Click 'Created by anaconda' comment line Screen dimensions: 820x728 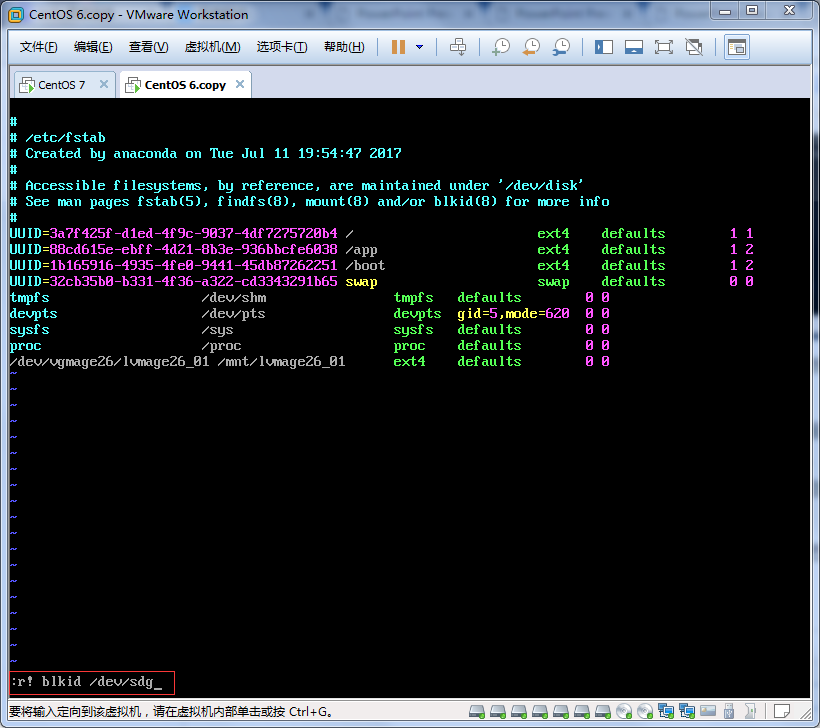(x=206, y=154)
